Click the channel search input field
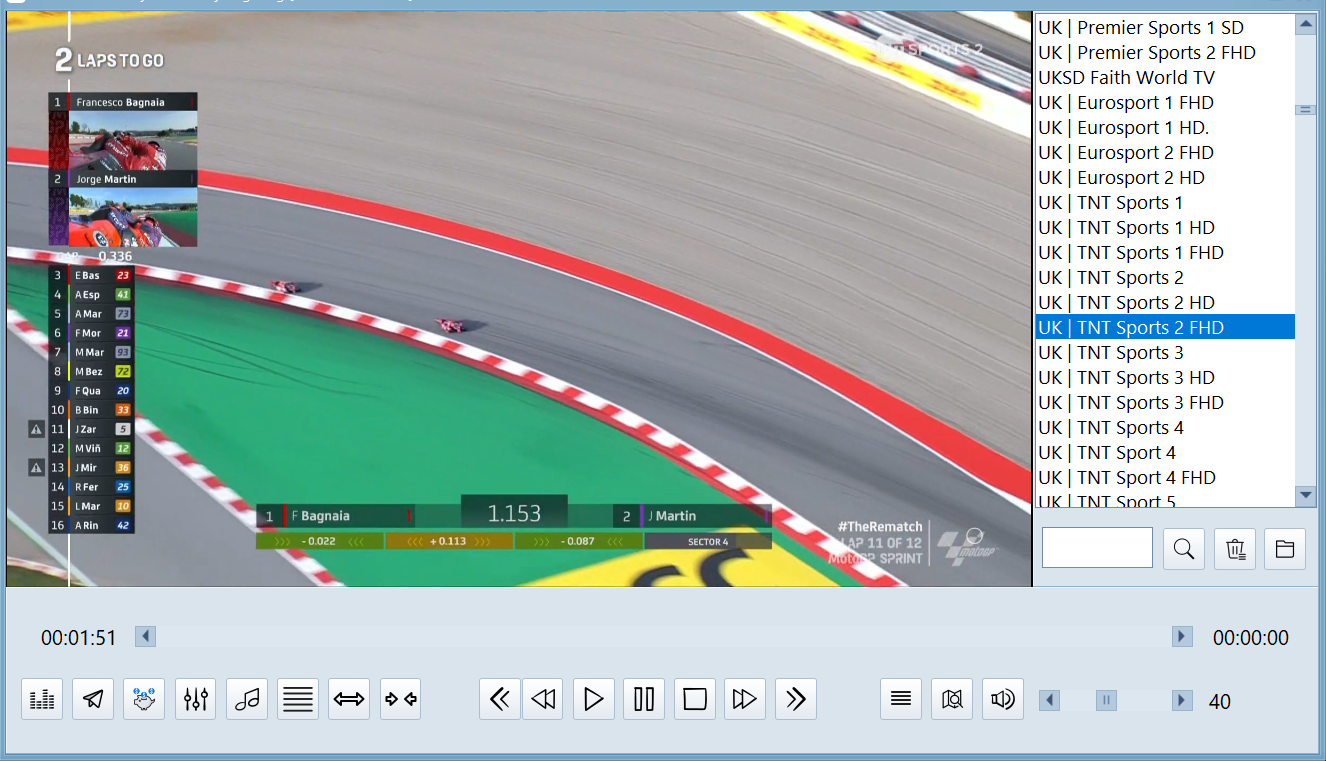 (1097, 548)
